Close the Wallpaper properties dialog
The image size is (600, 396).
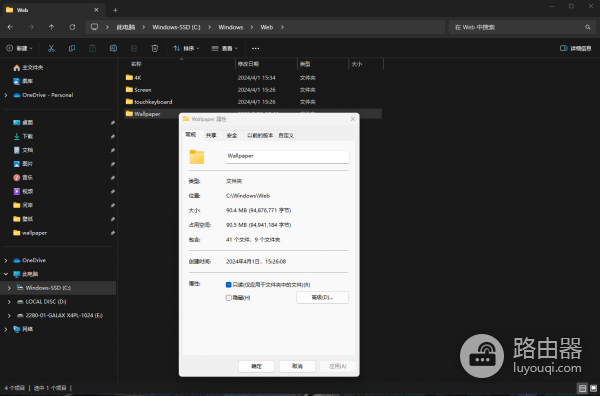pyautogui.click(x=353, y=119)
